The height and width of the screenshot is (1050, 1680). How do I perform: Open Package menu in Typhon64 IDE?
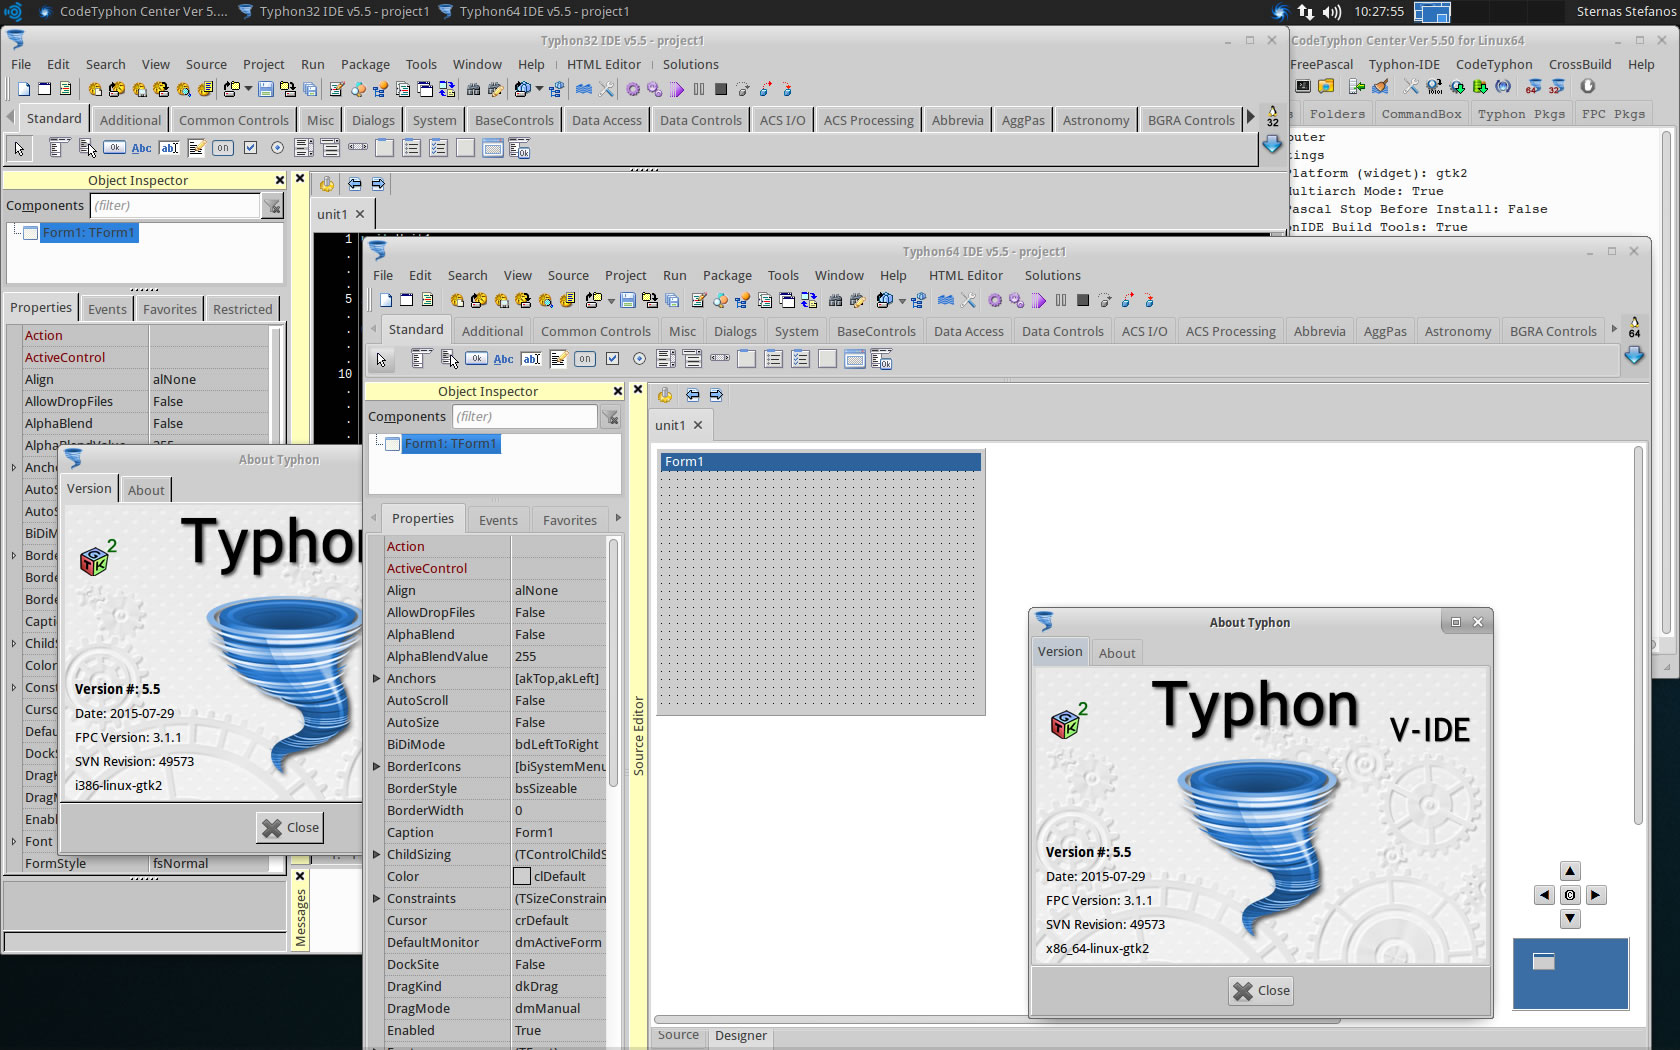click(727, 275)
